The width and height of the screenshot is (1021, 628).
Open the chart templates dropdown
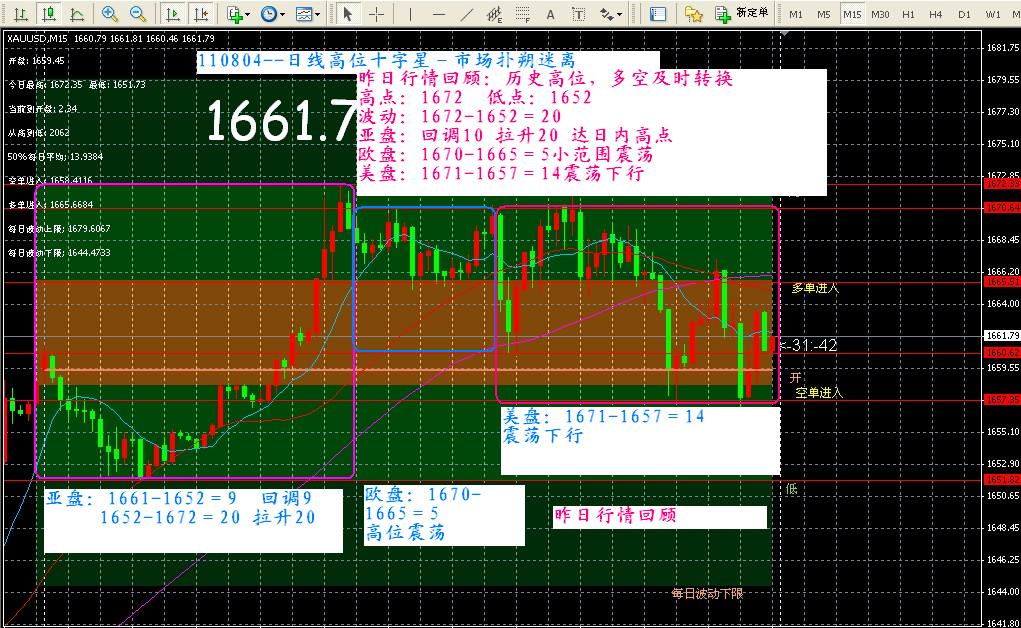coord(307,14)
